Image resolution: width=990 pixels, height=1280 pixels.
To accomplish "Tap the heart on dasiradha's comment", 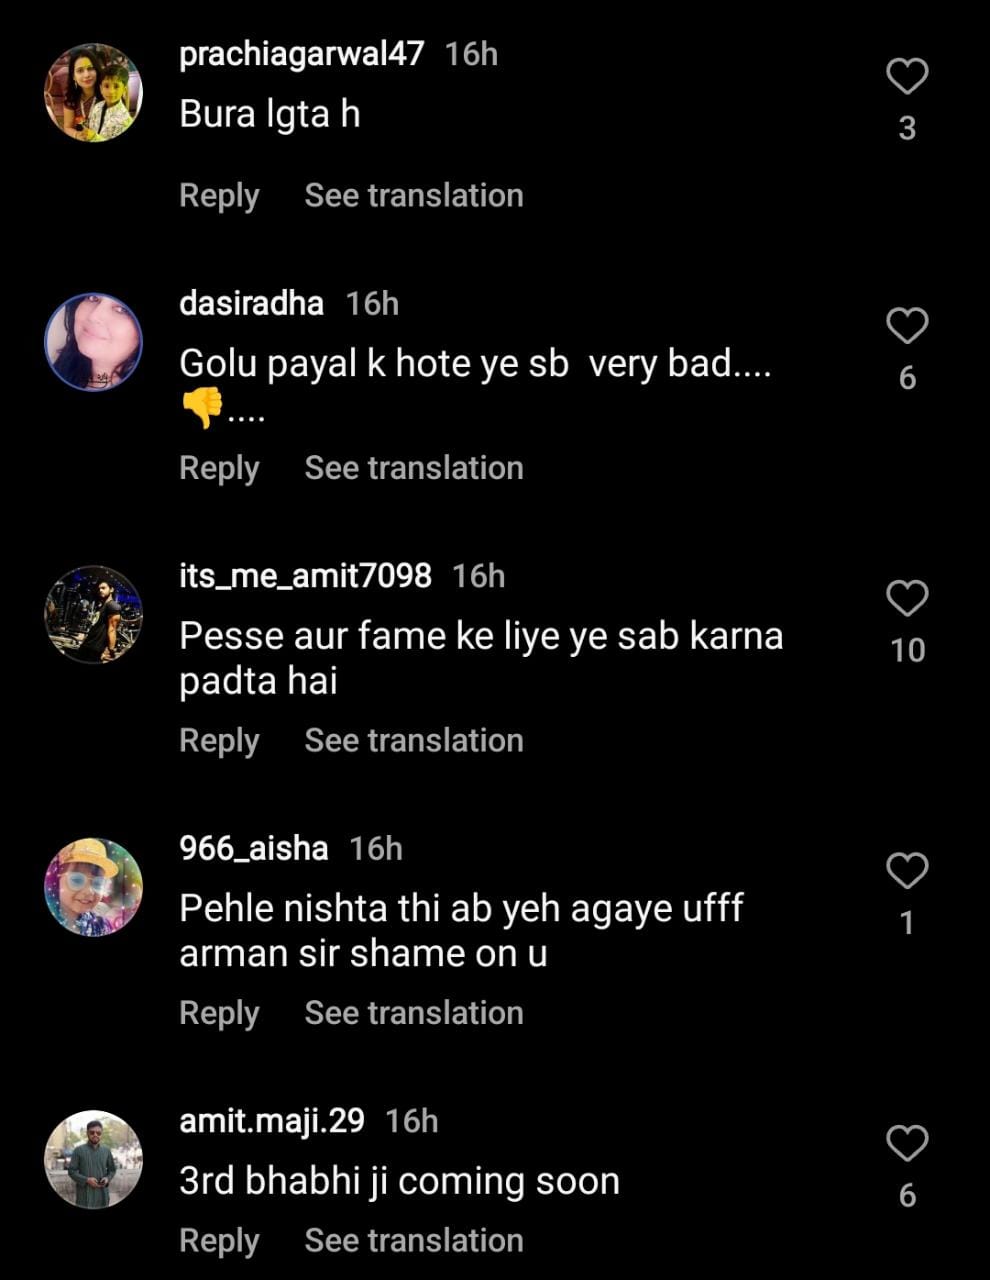I will (907, 326).
